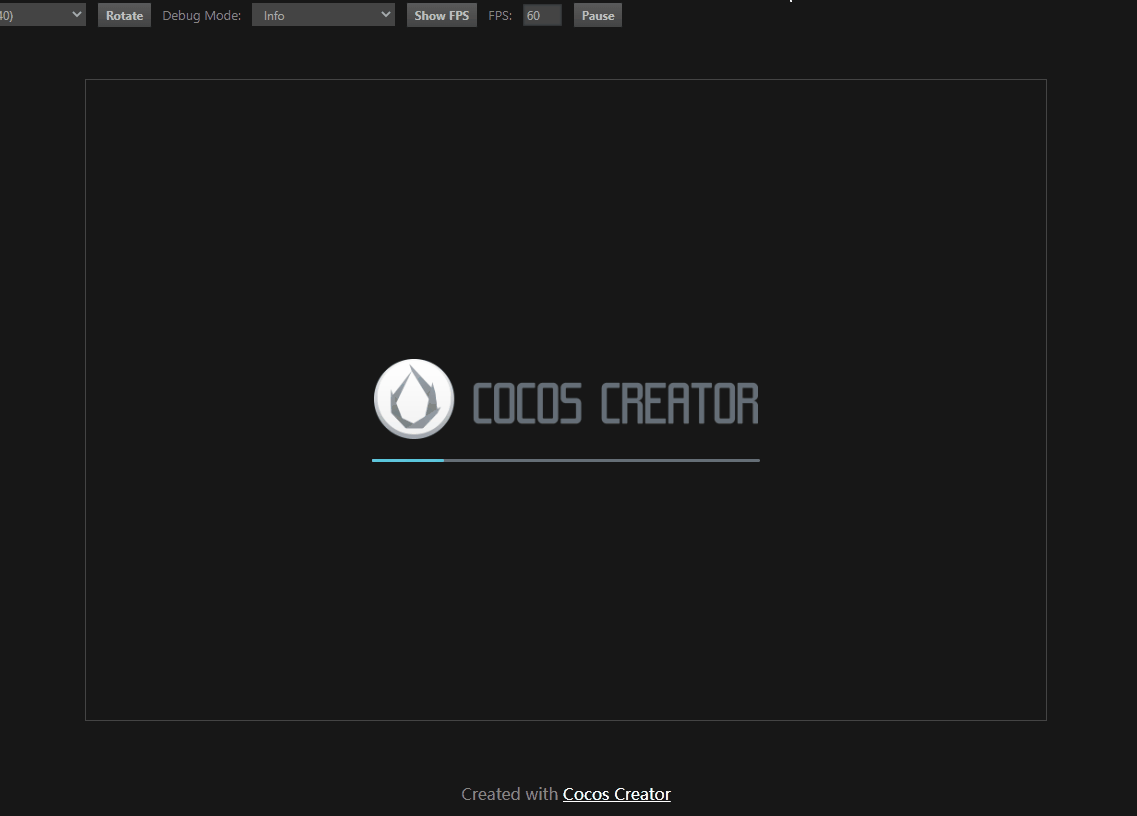Viewport: 1137px width, 816px height.
Task: Click the Cocos circular logo icon
Action: 413,398
